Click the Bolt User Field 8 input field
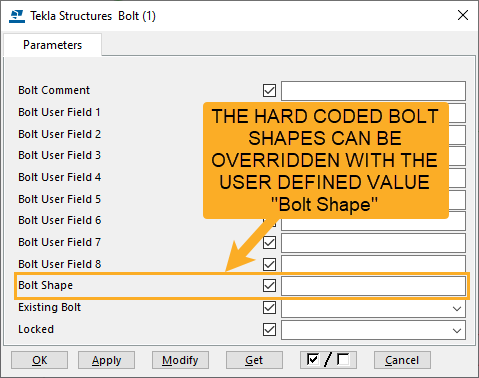Image resolution: width=479 pixels, height=378 pixels. [373, 264]
